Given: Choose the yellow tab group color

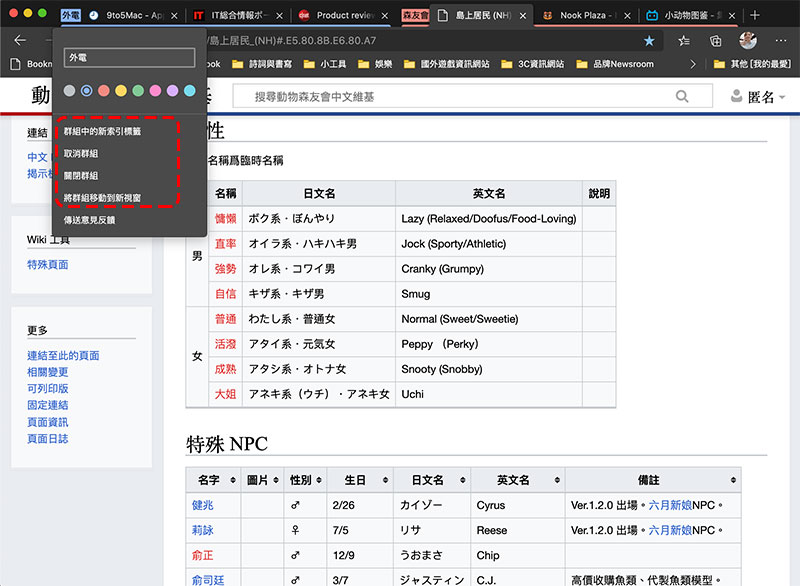Looking at the screenshot, I should pyautogui.click(x=121, y=91).
